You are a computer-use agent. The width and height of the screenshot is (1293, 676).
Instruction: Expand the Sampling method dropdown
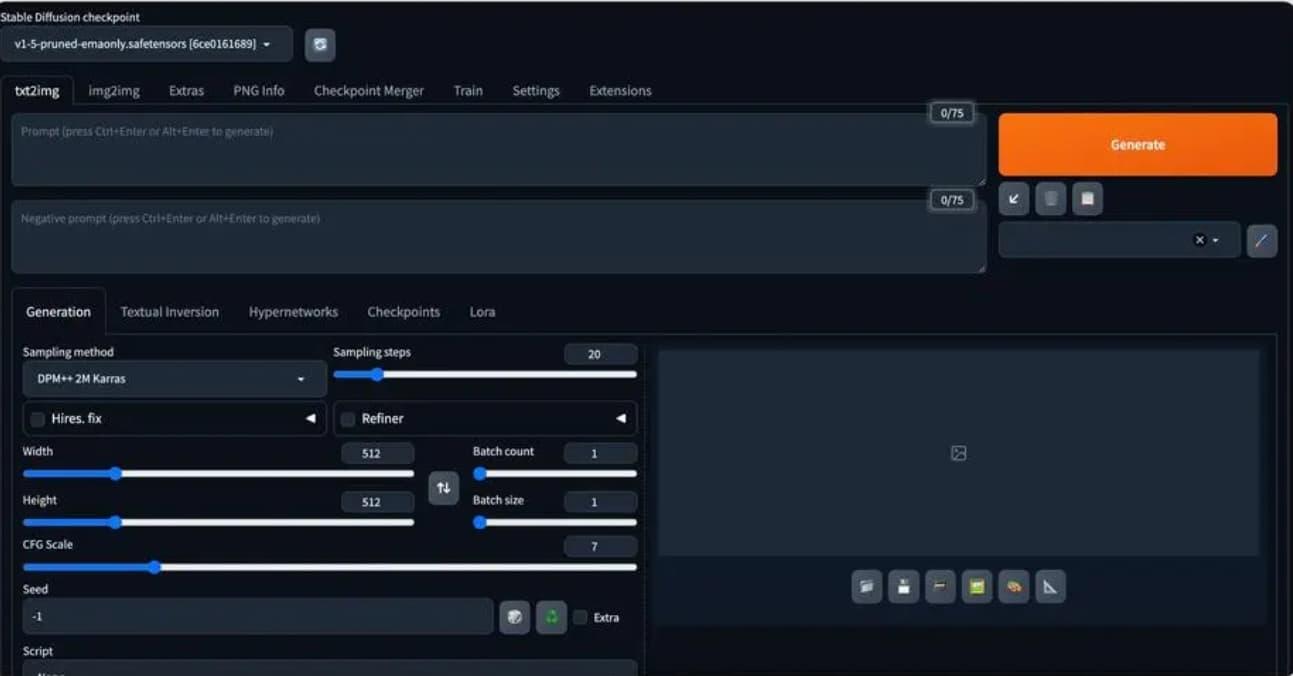[x=174, y=379]
